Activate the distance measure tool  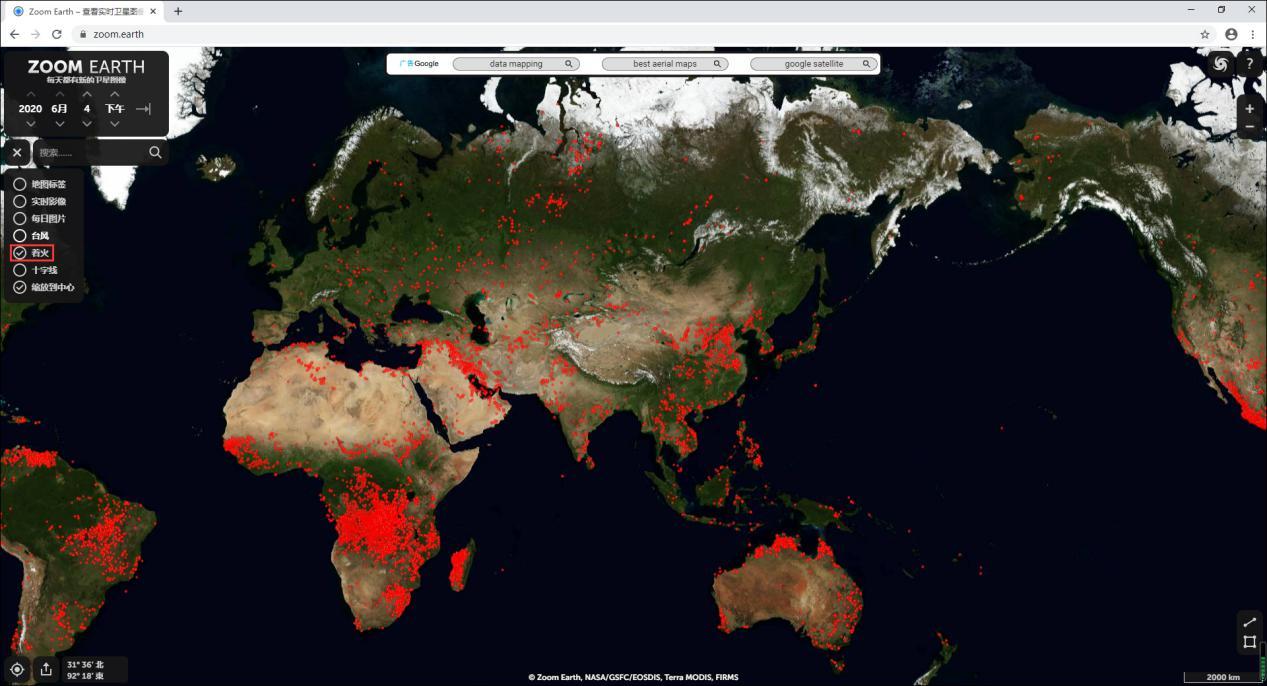pos(1249,622)
